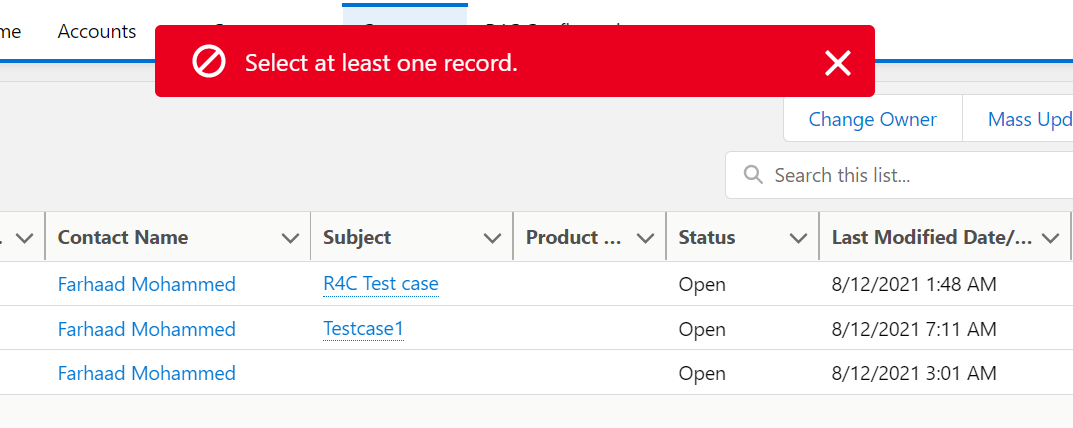
Task: Select the 8/12/2021 3:01 AM date cell
Action: [914, 373]
